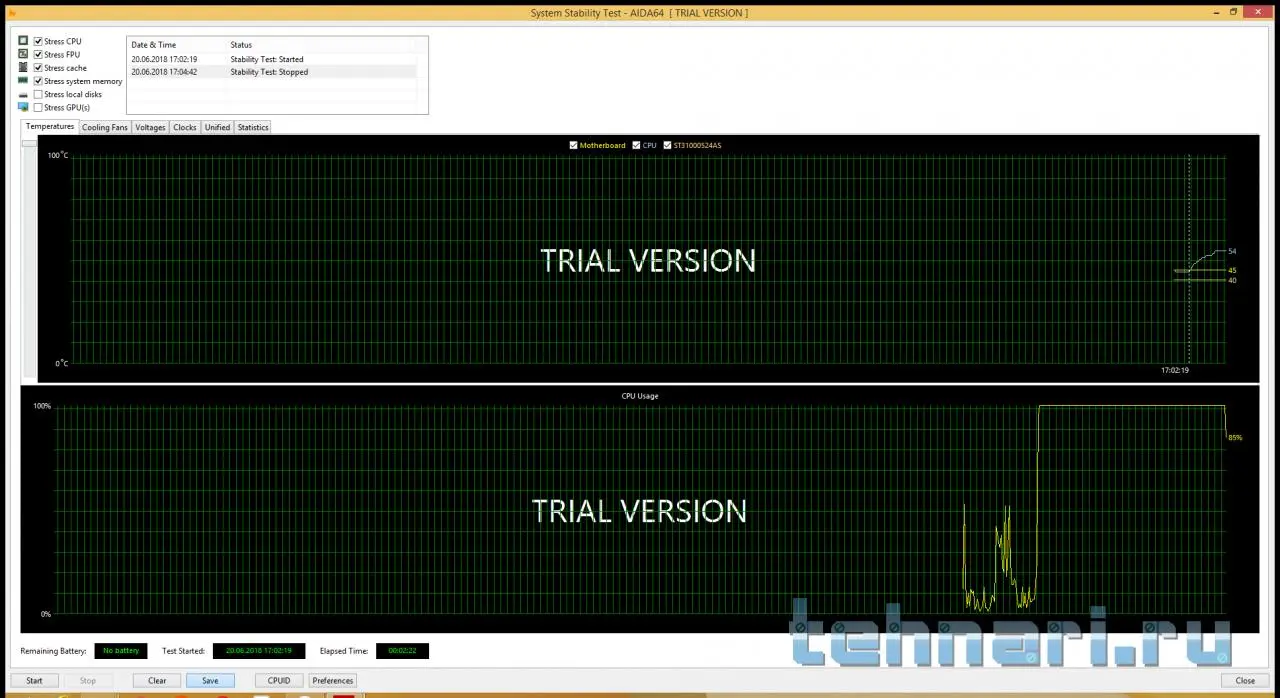This screenshot has height=698, width=1280.
Task: Hide the Motherboard temperature graph line
Action: coord(573,145)
